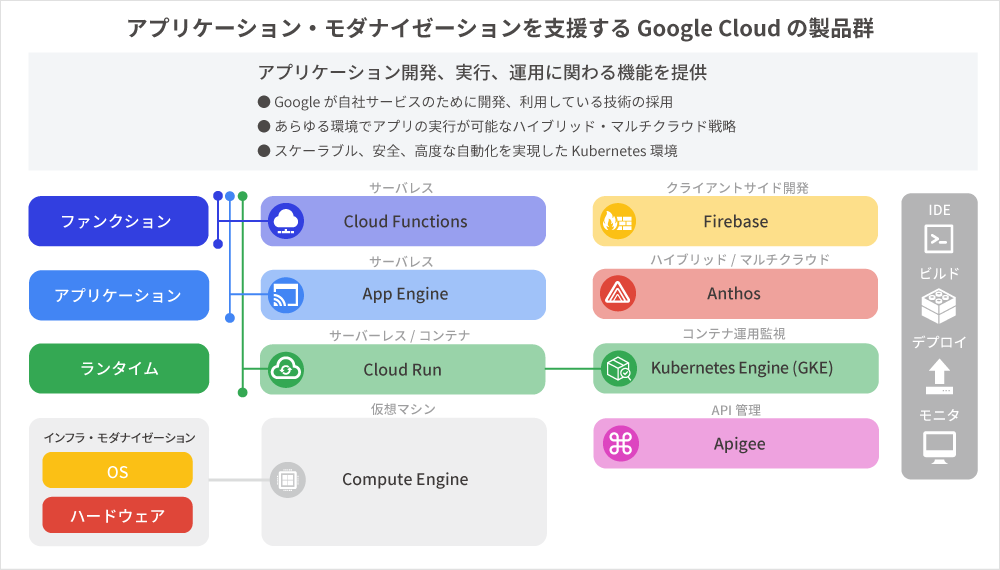Click the Cloud Functions cloud icon

tap(287, 221)
